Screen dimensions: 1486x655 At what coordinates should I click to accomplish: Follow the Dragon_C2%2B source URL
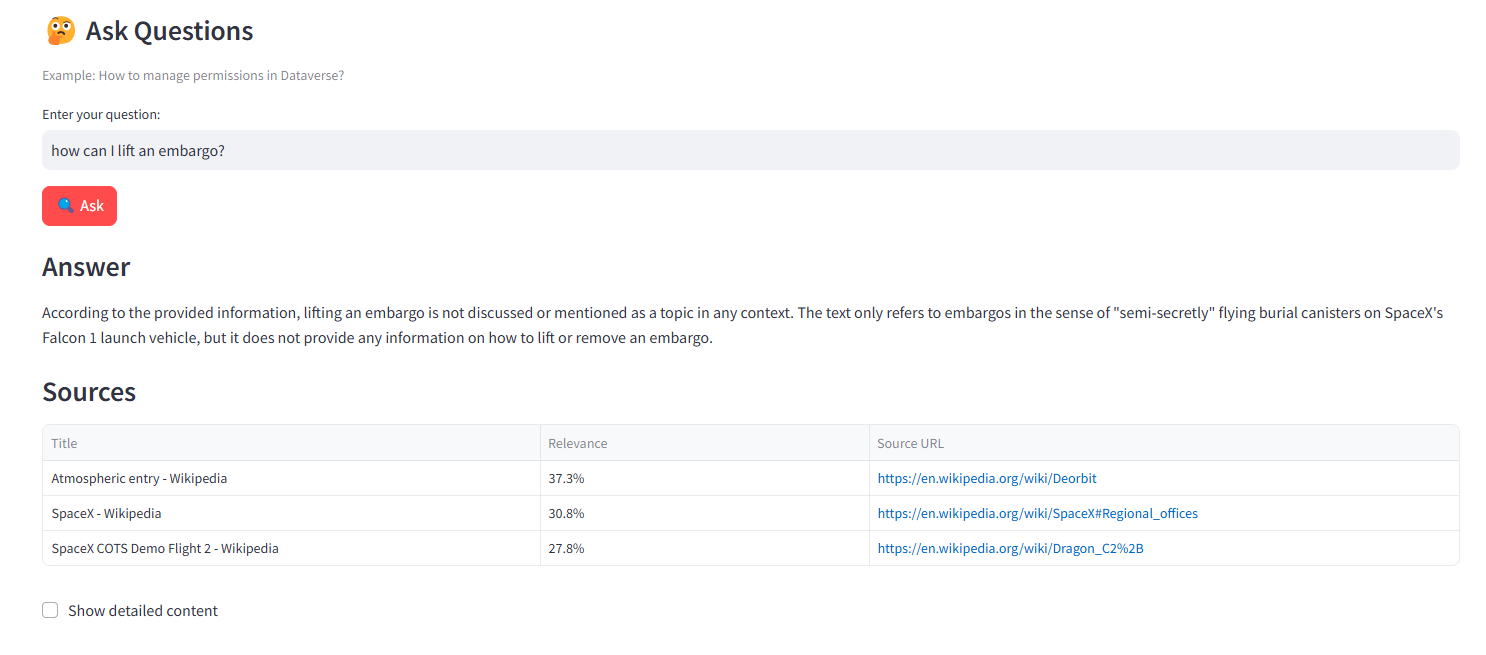click(1010, 549)
